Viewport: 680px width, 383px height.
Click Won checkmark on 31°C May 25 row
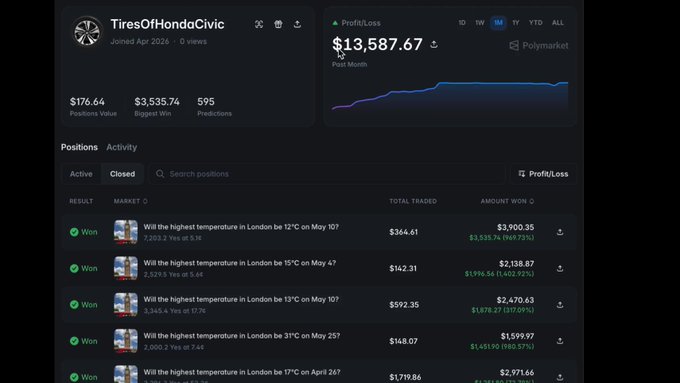pyautogui.click(x=74, y=341)
